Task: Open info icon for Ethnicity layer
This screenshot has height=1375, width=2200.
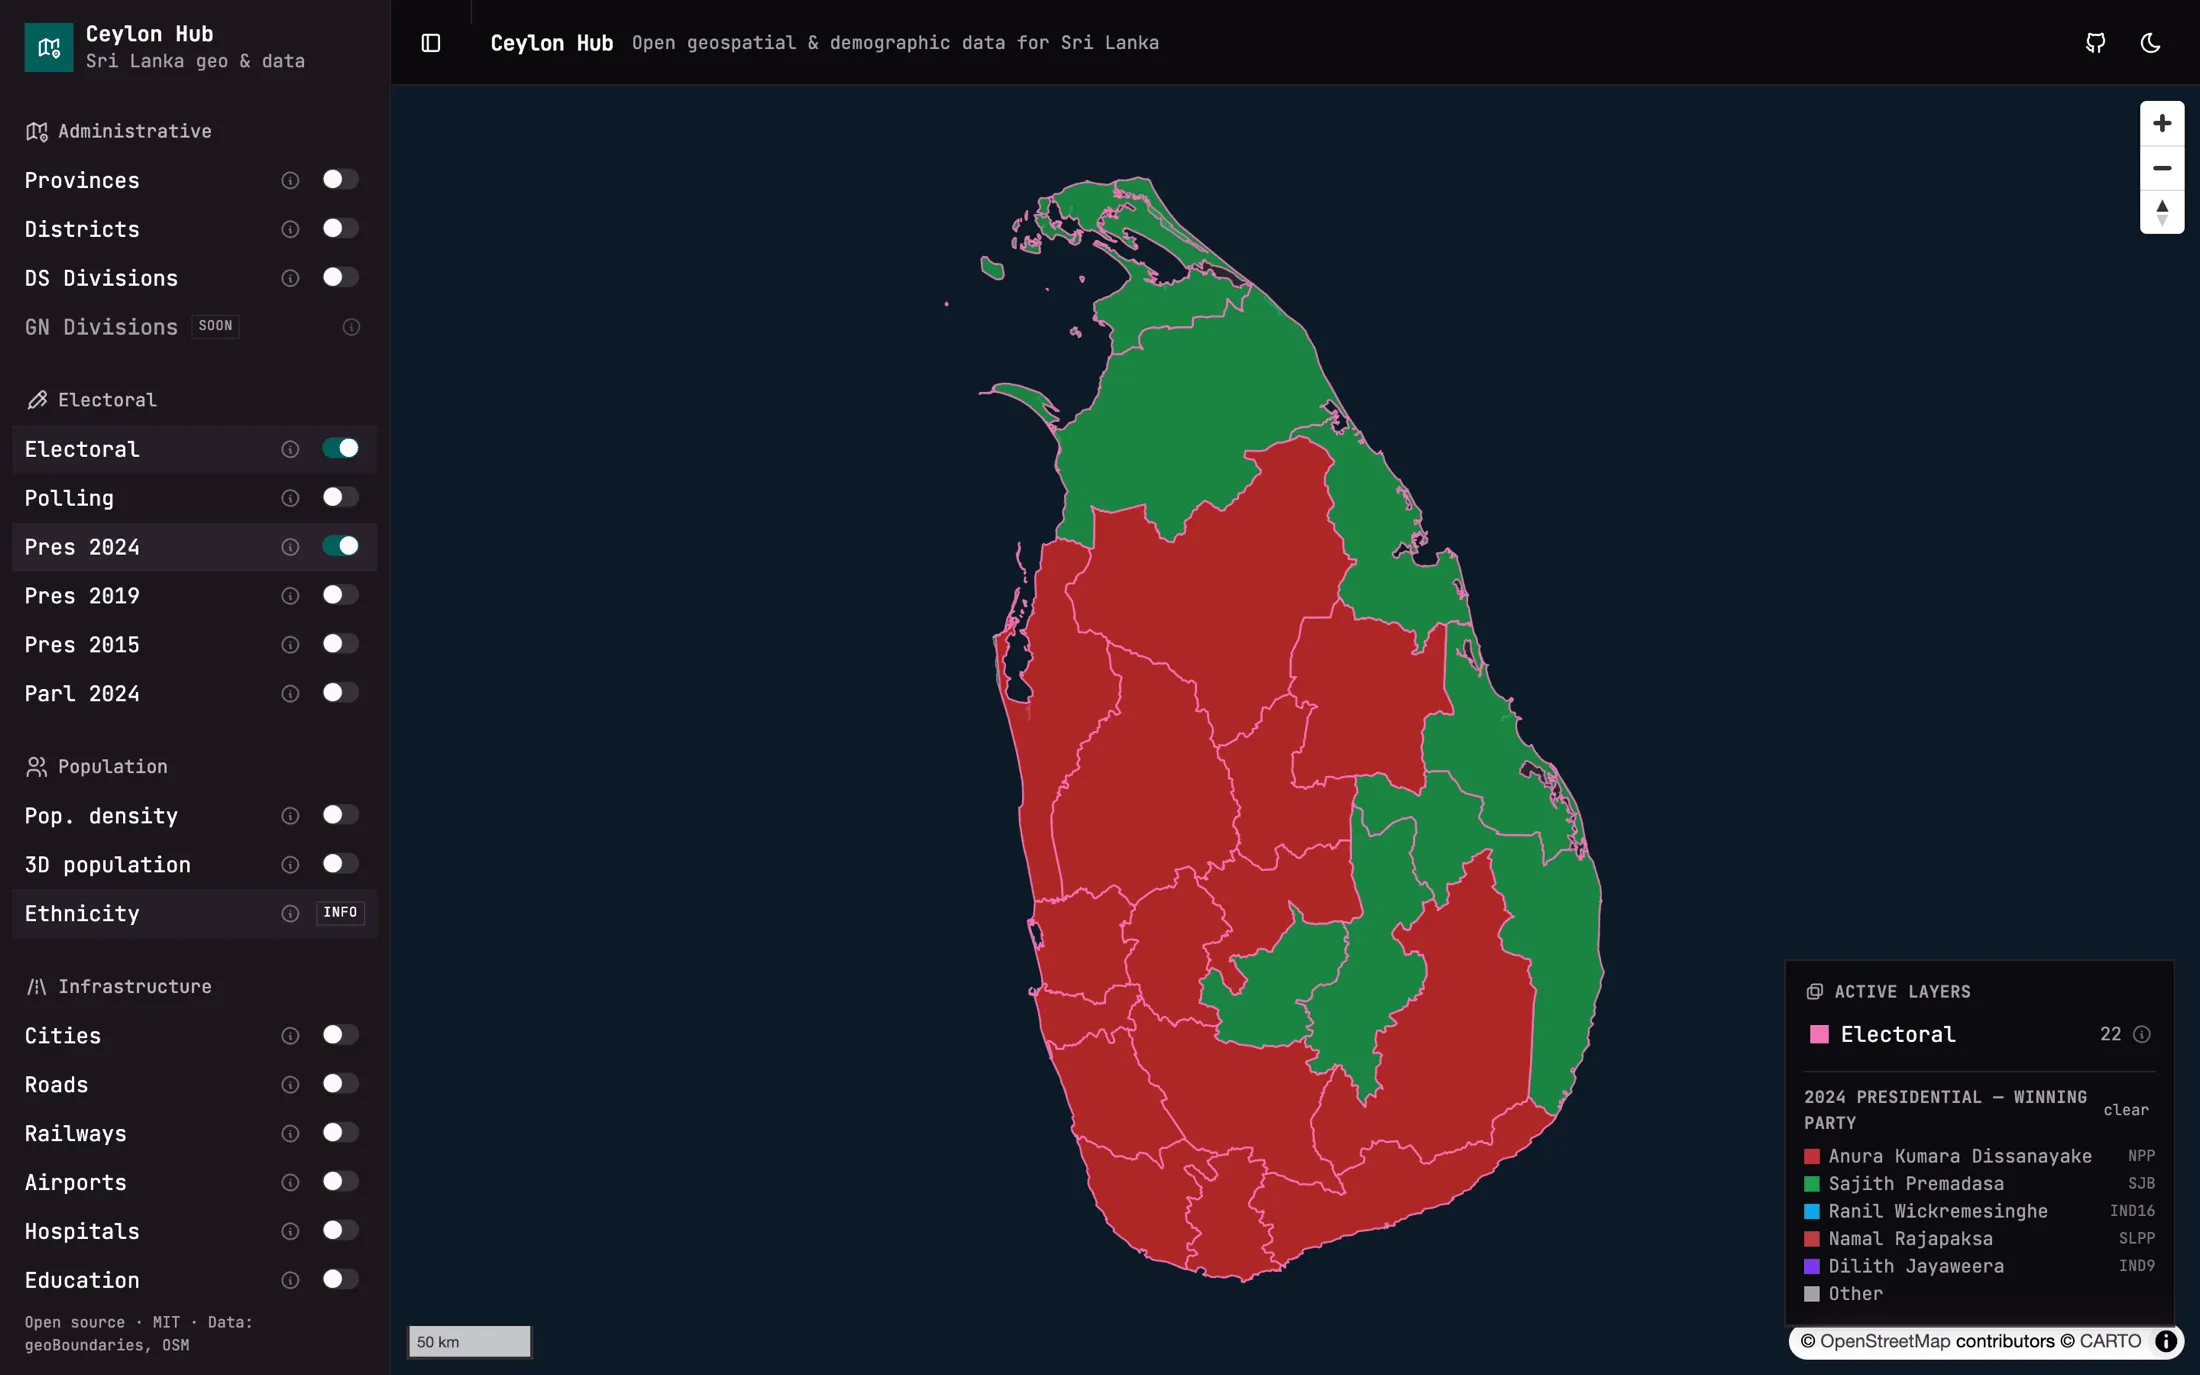Action: pos(290,914)
